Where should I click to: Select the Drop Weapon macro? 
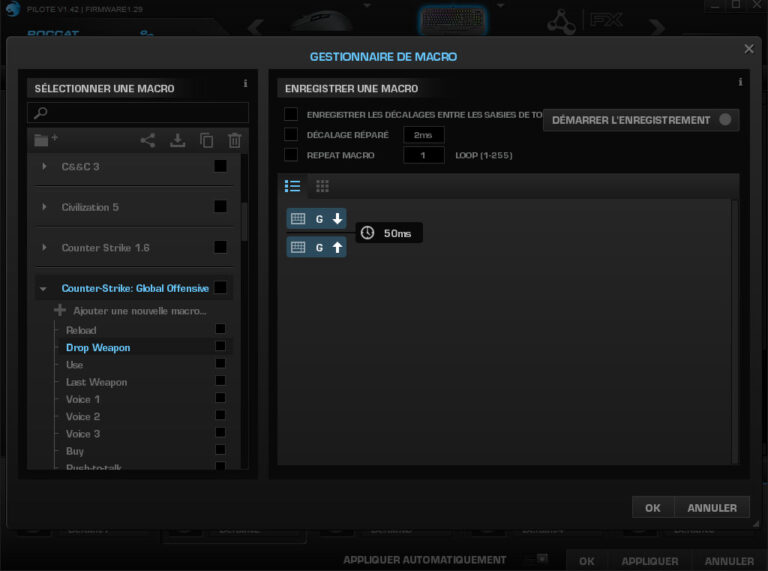click(98, 348)
